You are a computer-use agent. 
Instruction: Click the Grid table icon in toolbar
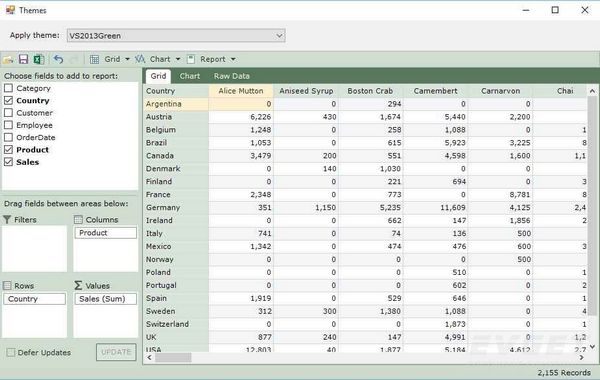(95, 59)
